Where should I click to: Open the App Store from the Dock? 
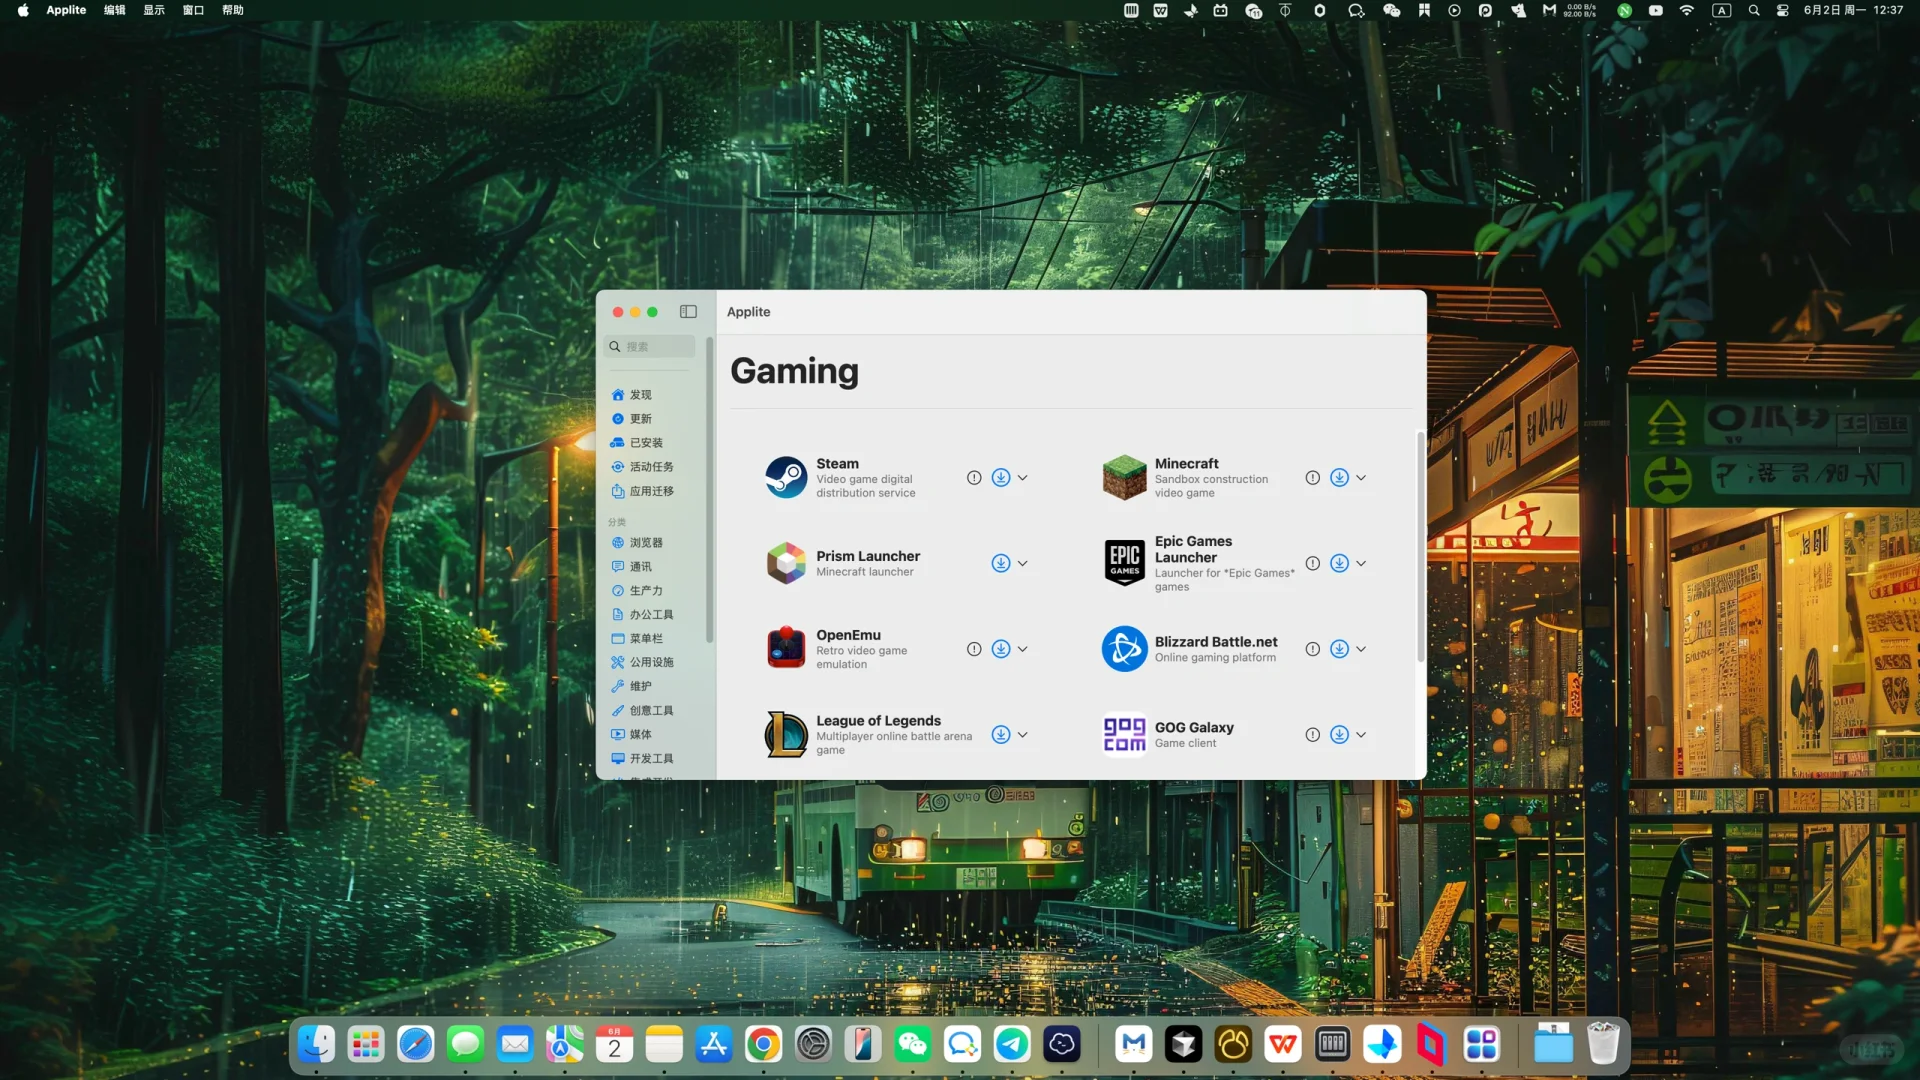(714, 1044)
